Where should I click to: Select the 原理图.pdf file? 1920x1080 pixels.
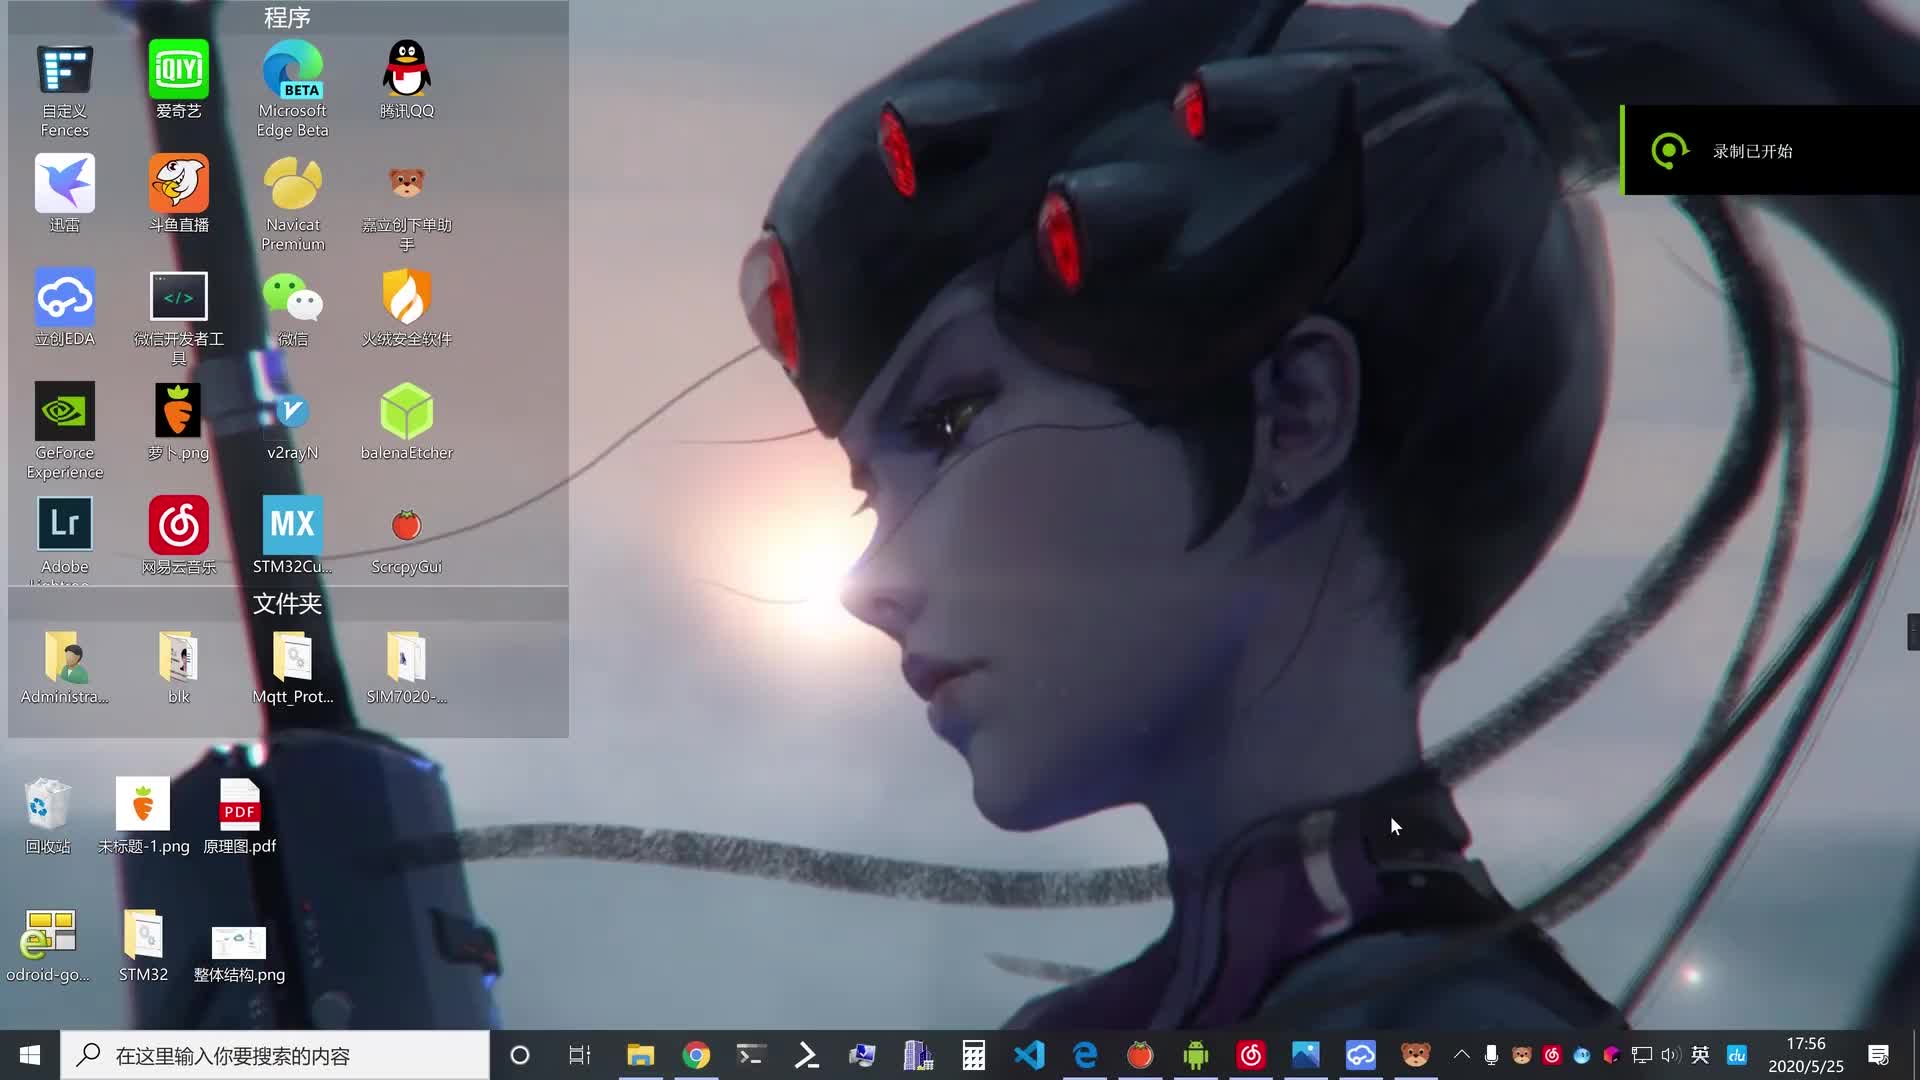click(239, 816)
